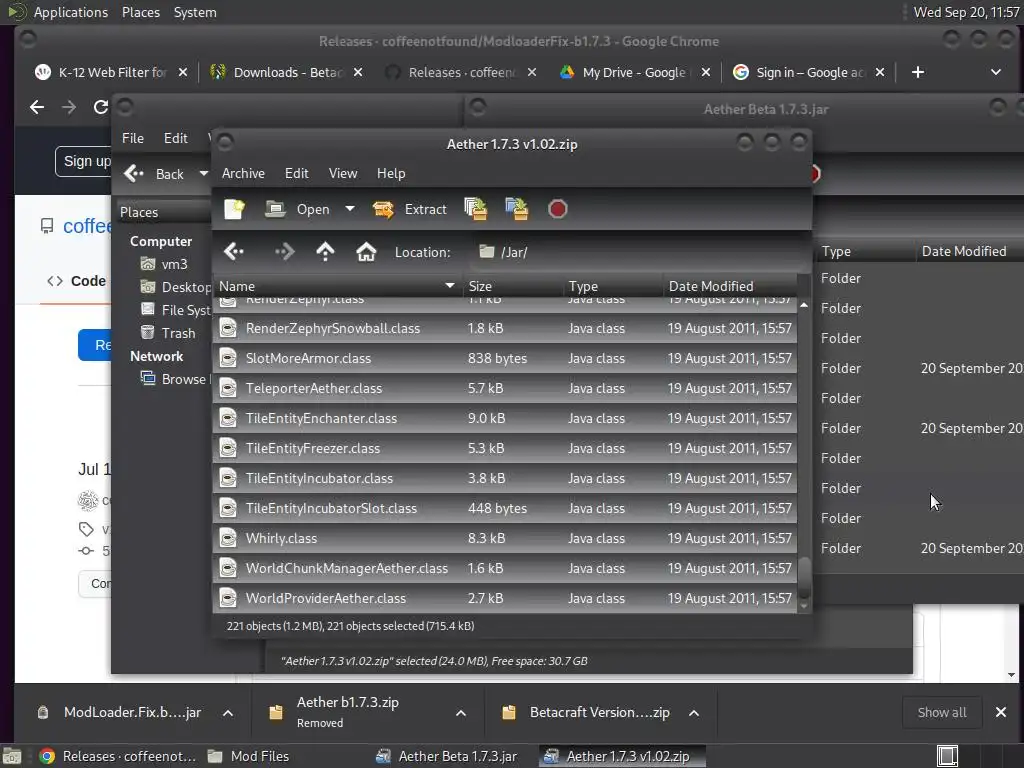Select WorldChunkManagerAether.class file

tap(505, 568)
